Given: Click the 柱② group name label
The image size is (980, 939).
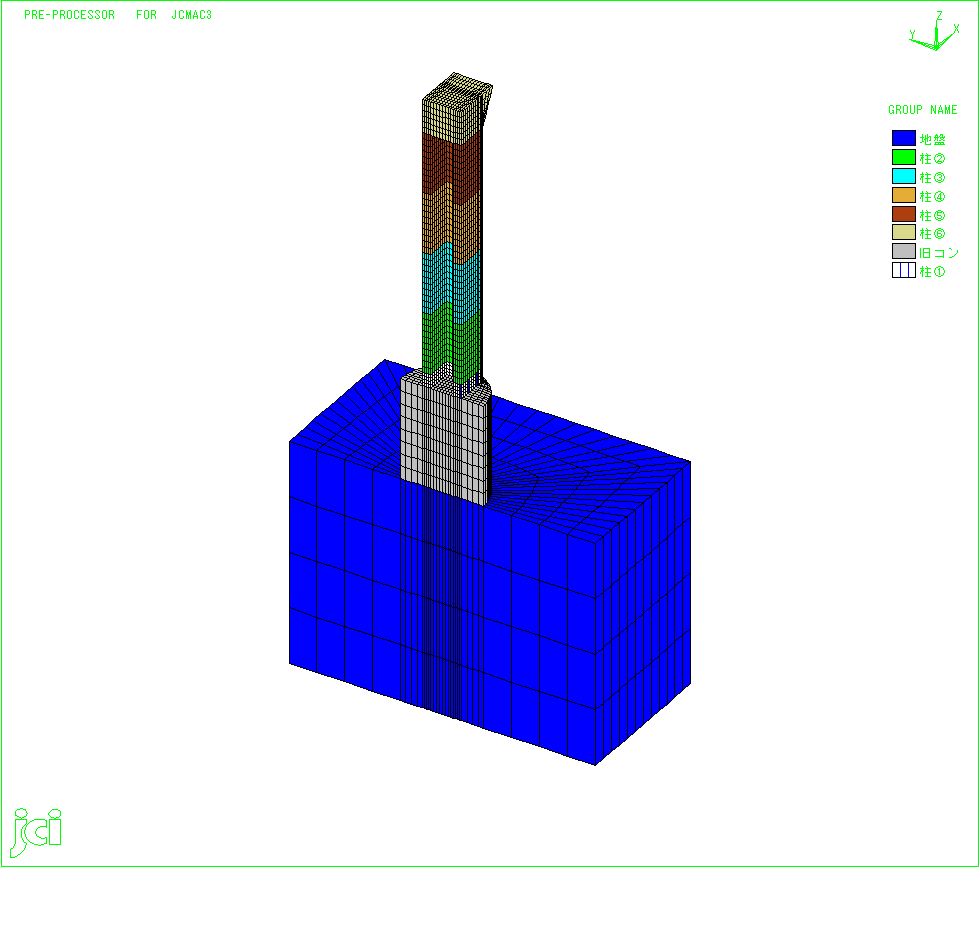Looking at the screenshot, I should click(x=932, y=158).
